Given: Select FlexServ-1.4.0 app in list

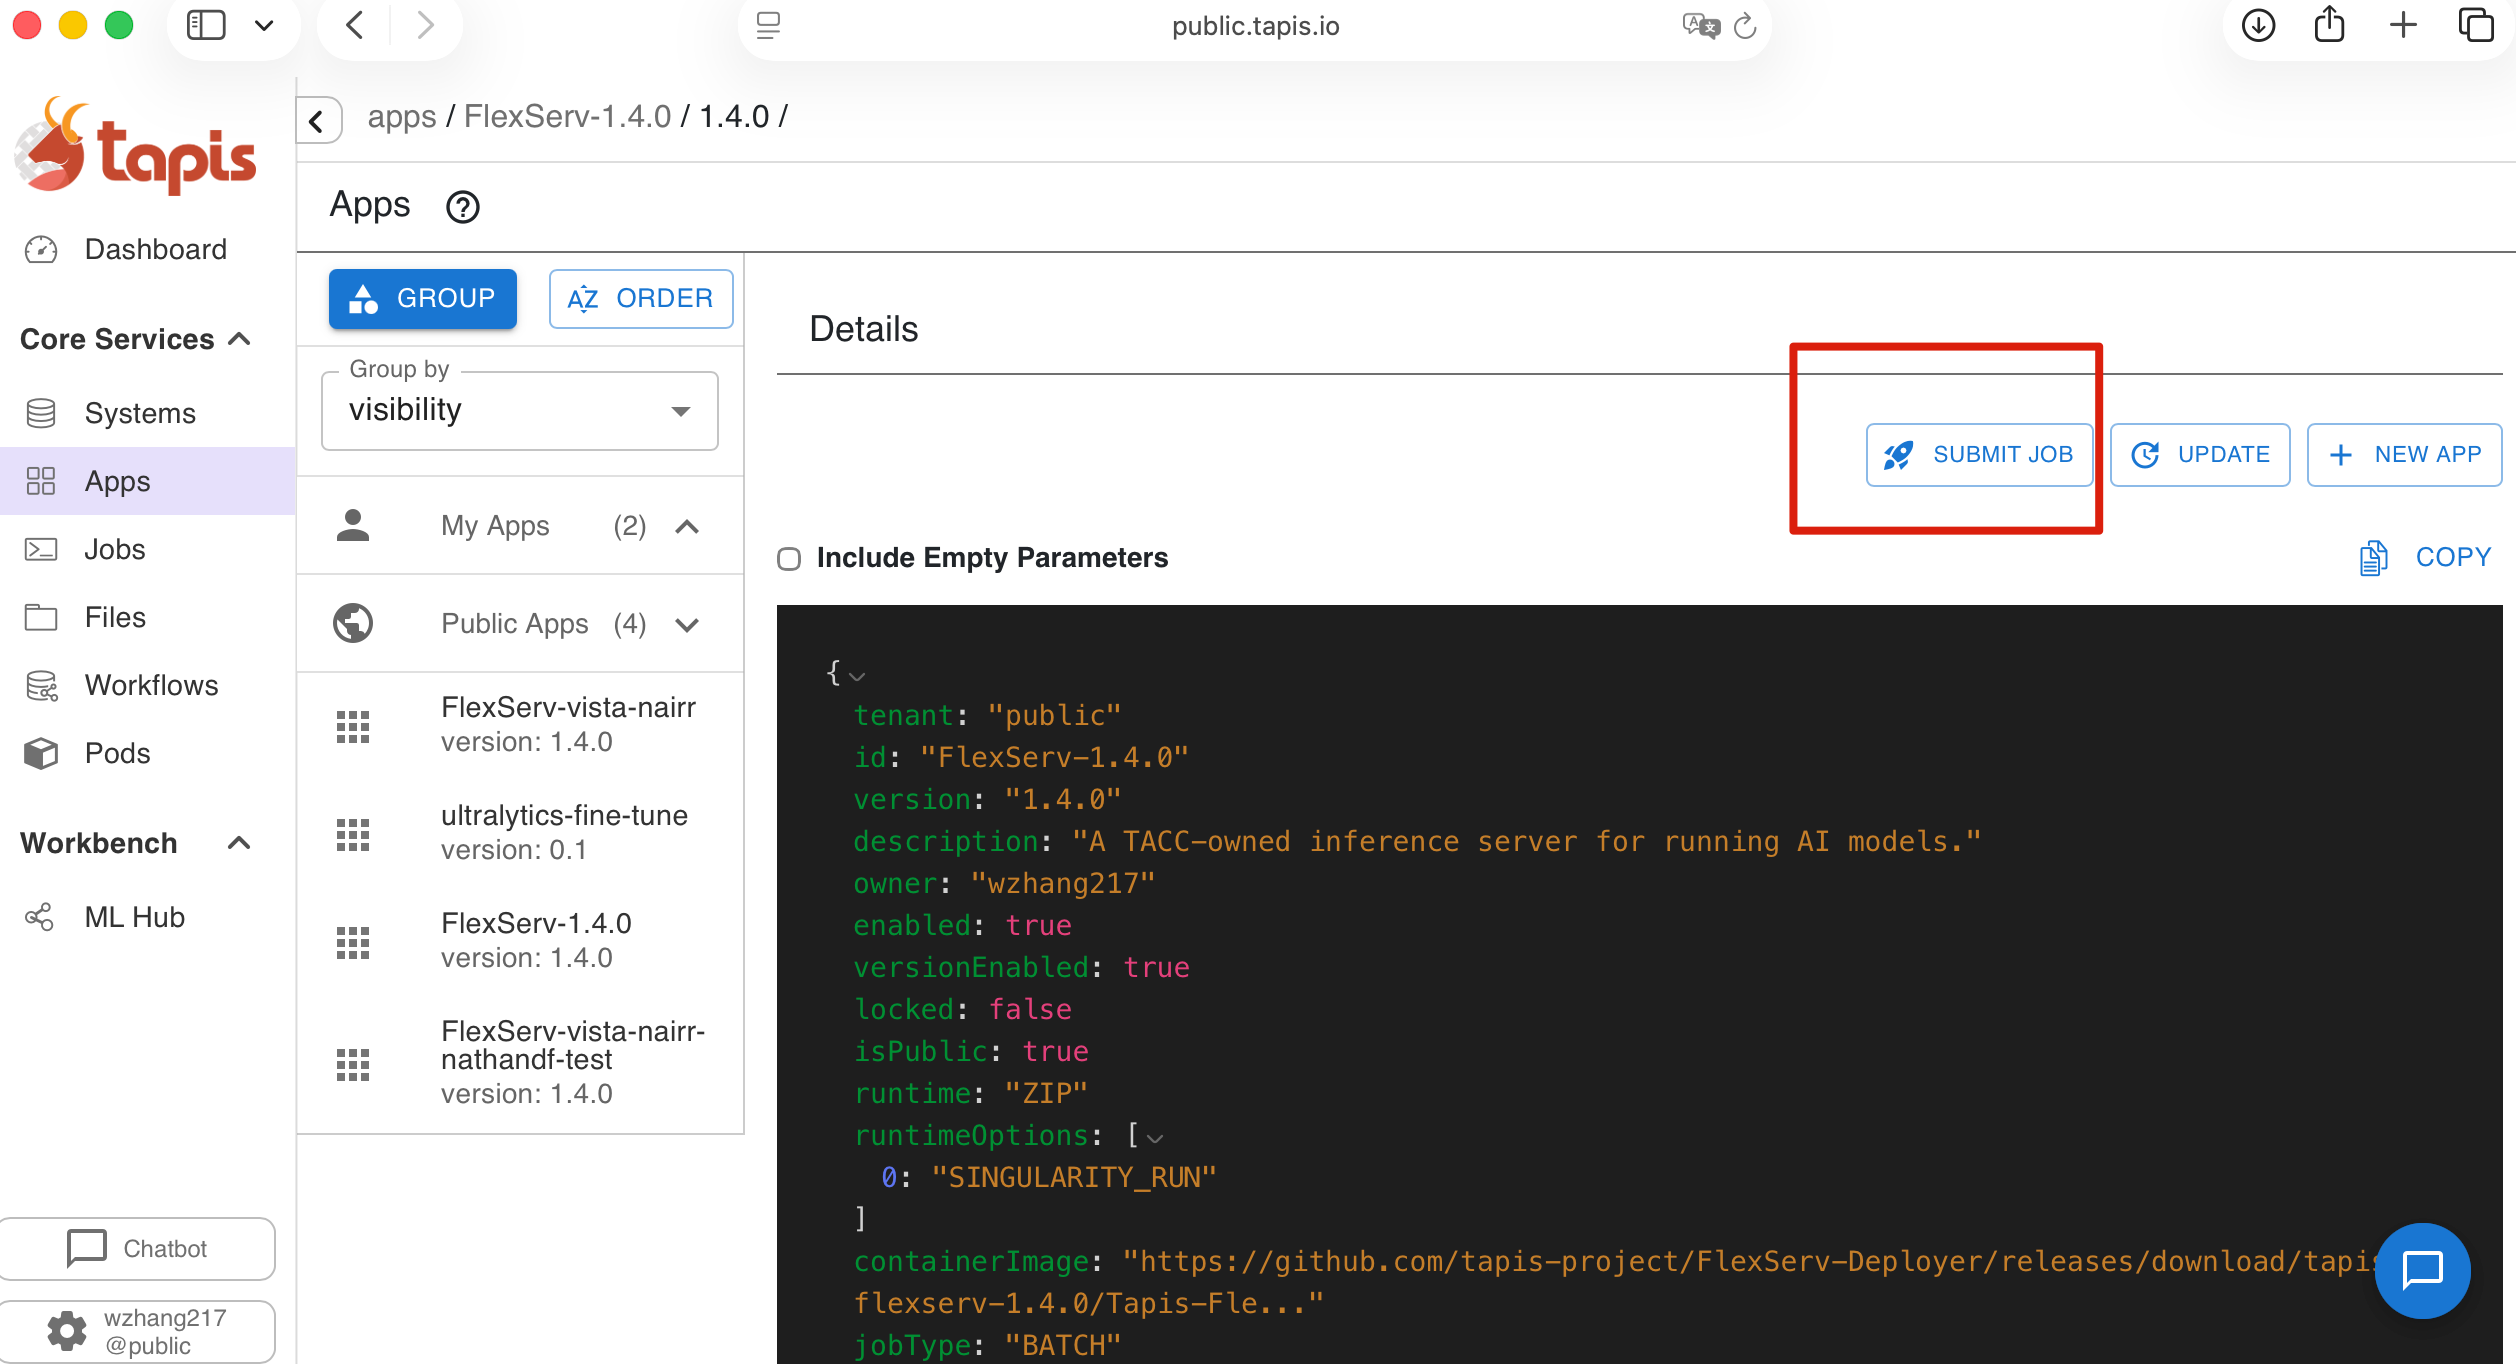Looking at the screenshot, I should pos(521,941).
